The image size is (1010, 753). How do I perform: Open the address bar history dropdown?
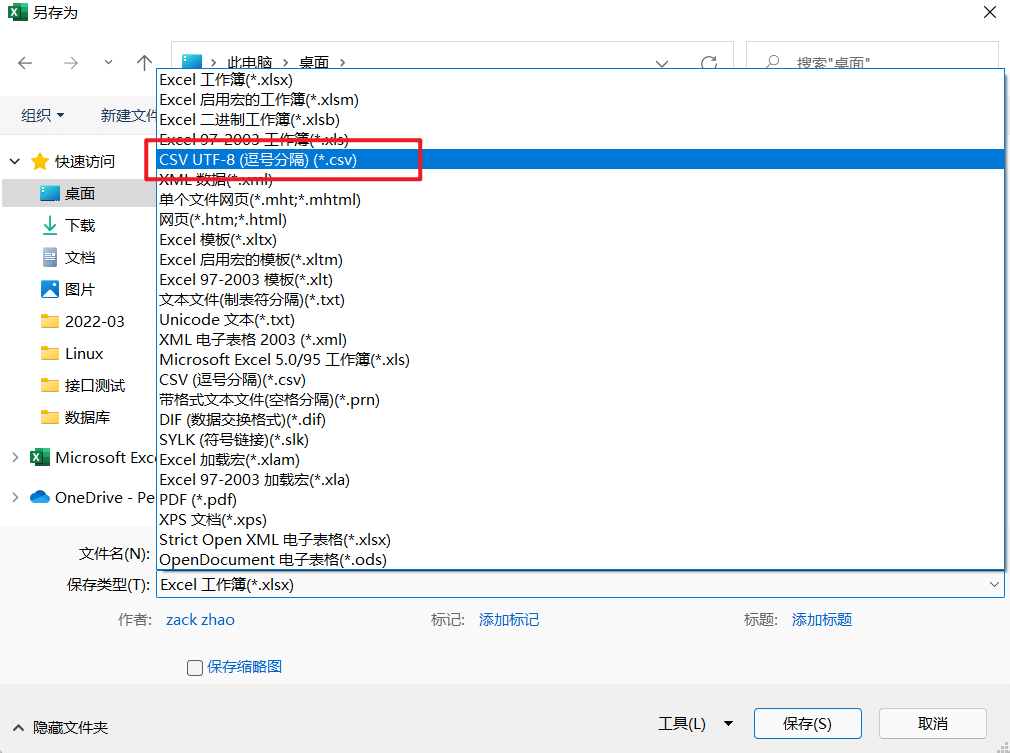(662, 63)
